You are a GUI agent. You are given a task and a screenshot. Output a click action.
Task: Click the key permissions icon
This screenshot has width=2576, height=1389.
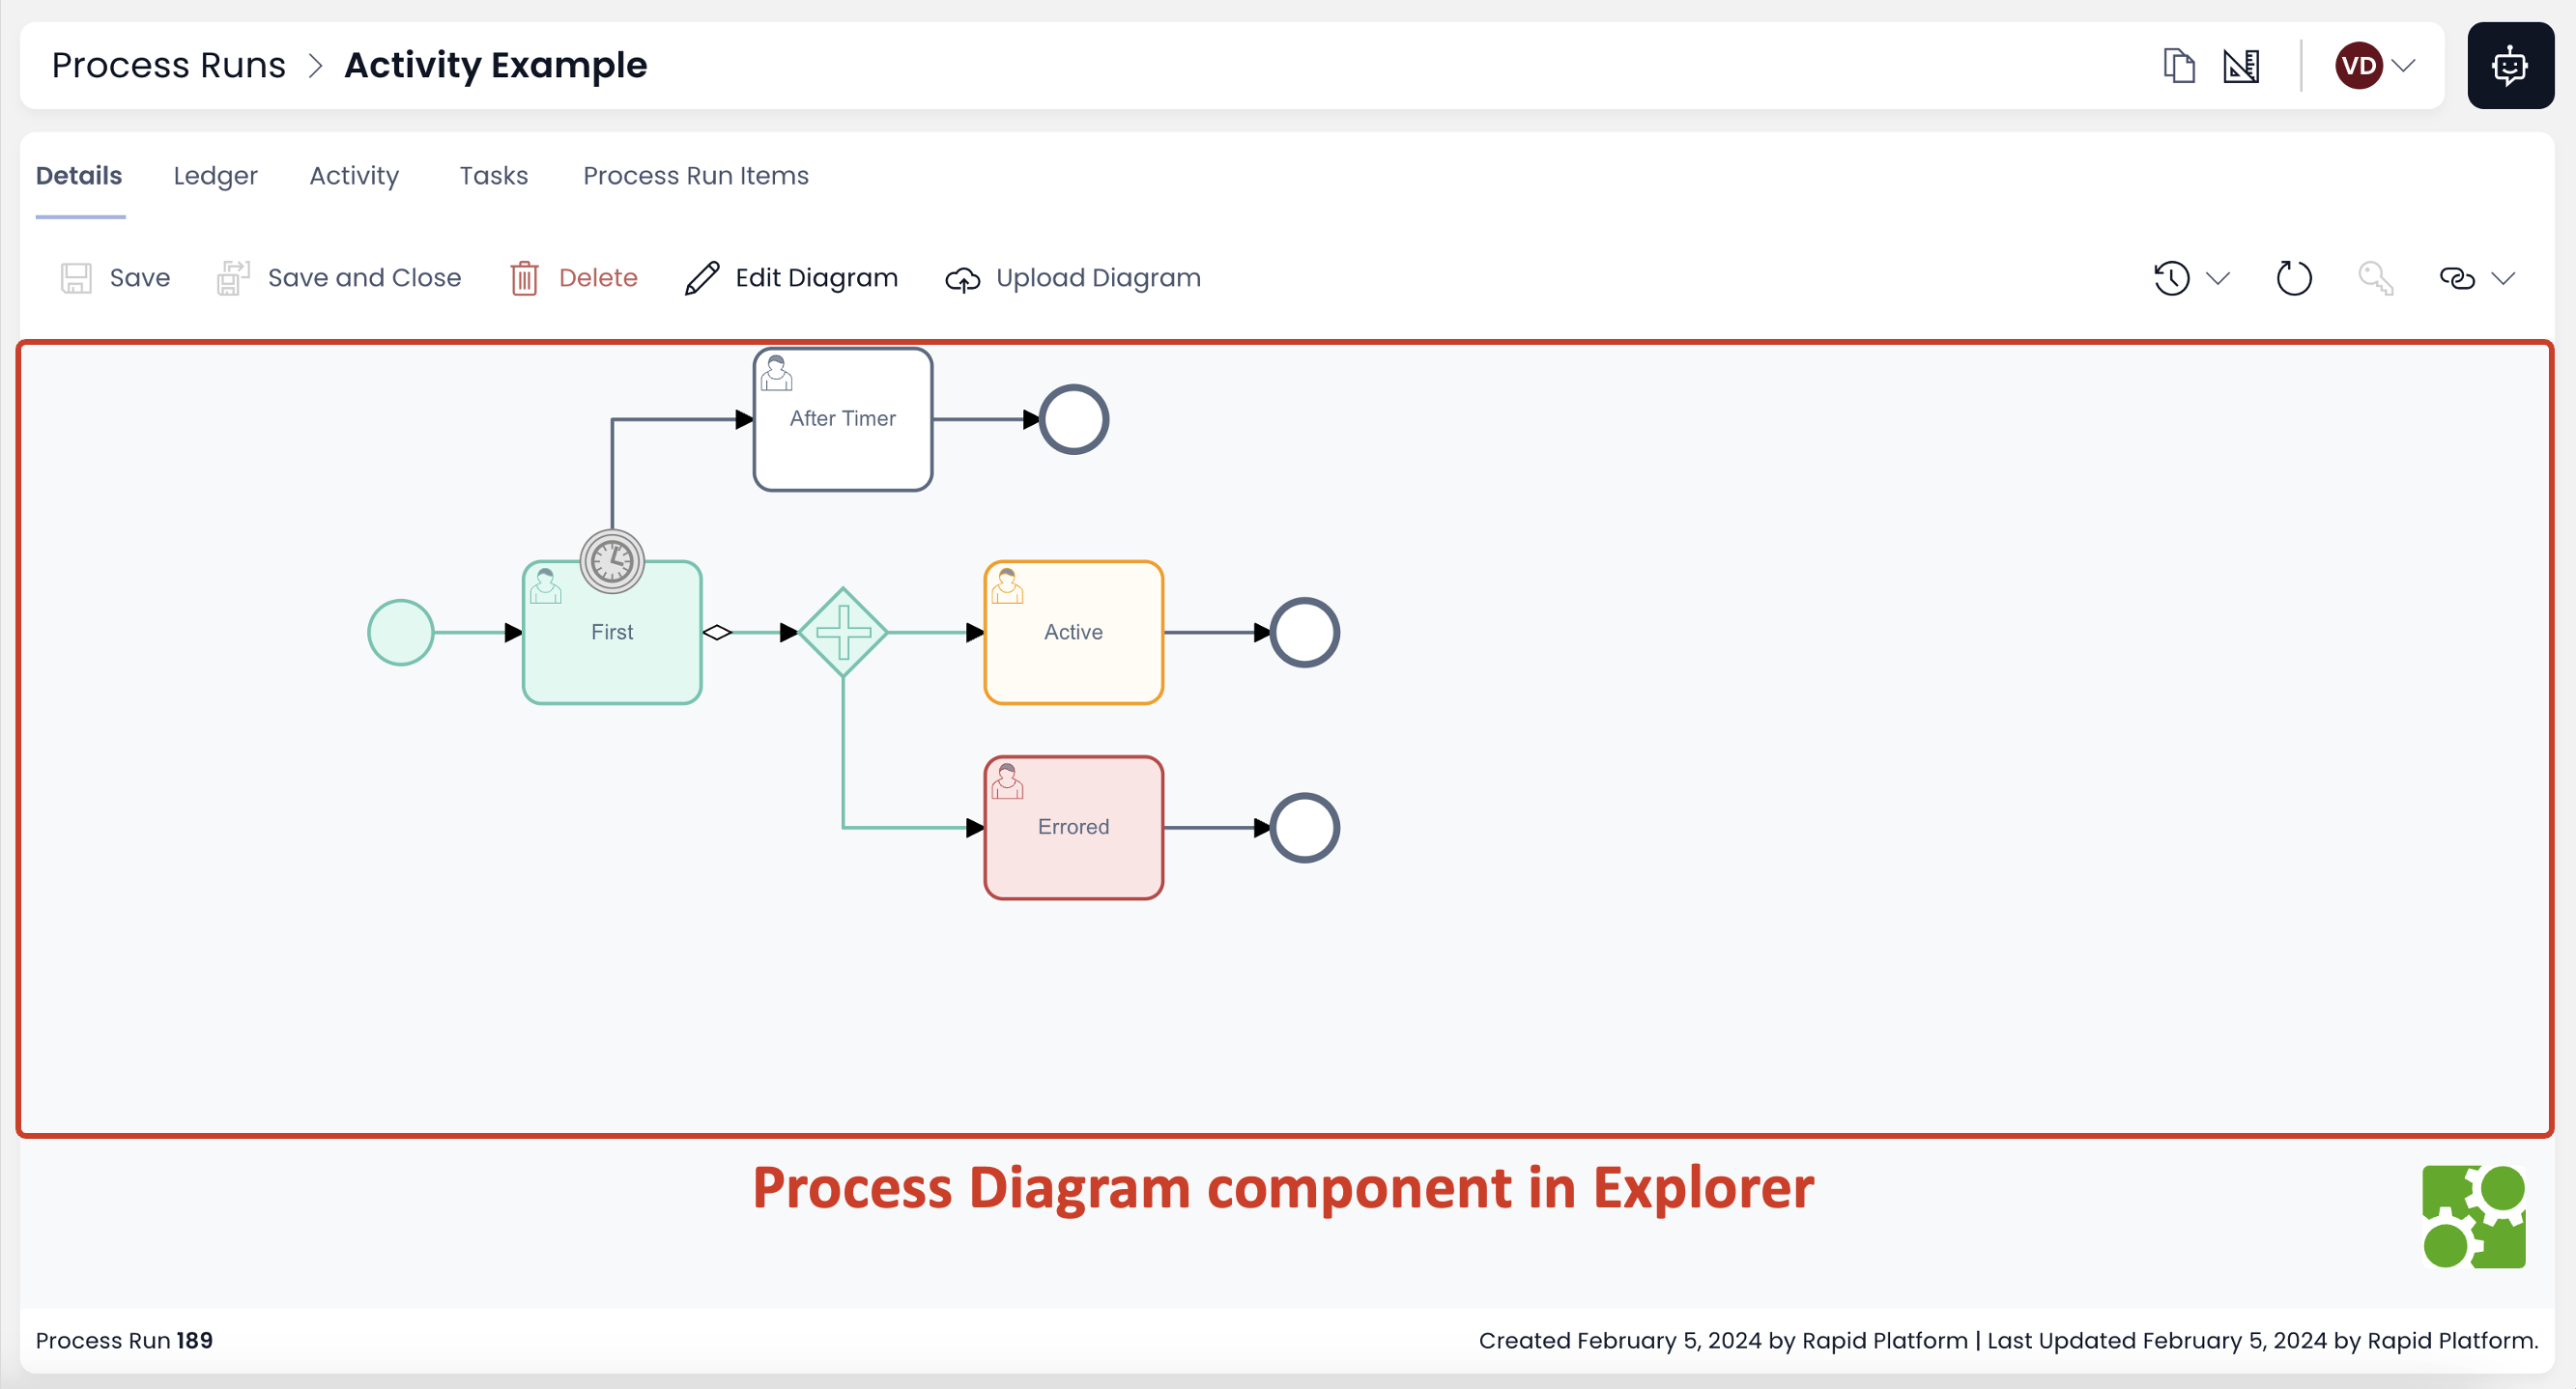pyautogui.click(x=2377, y=278)
